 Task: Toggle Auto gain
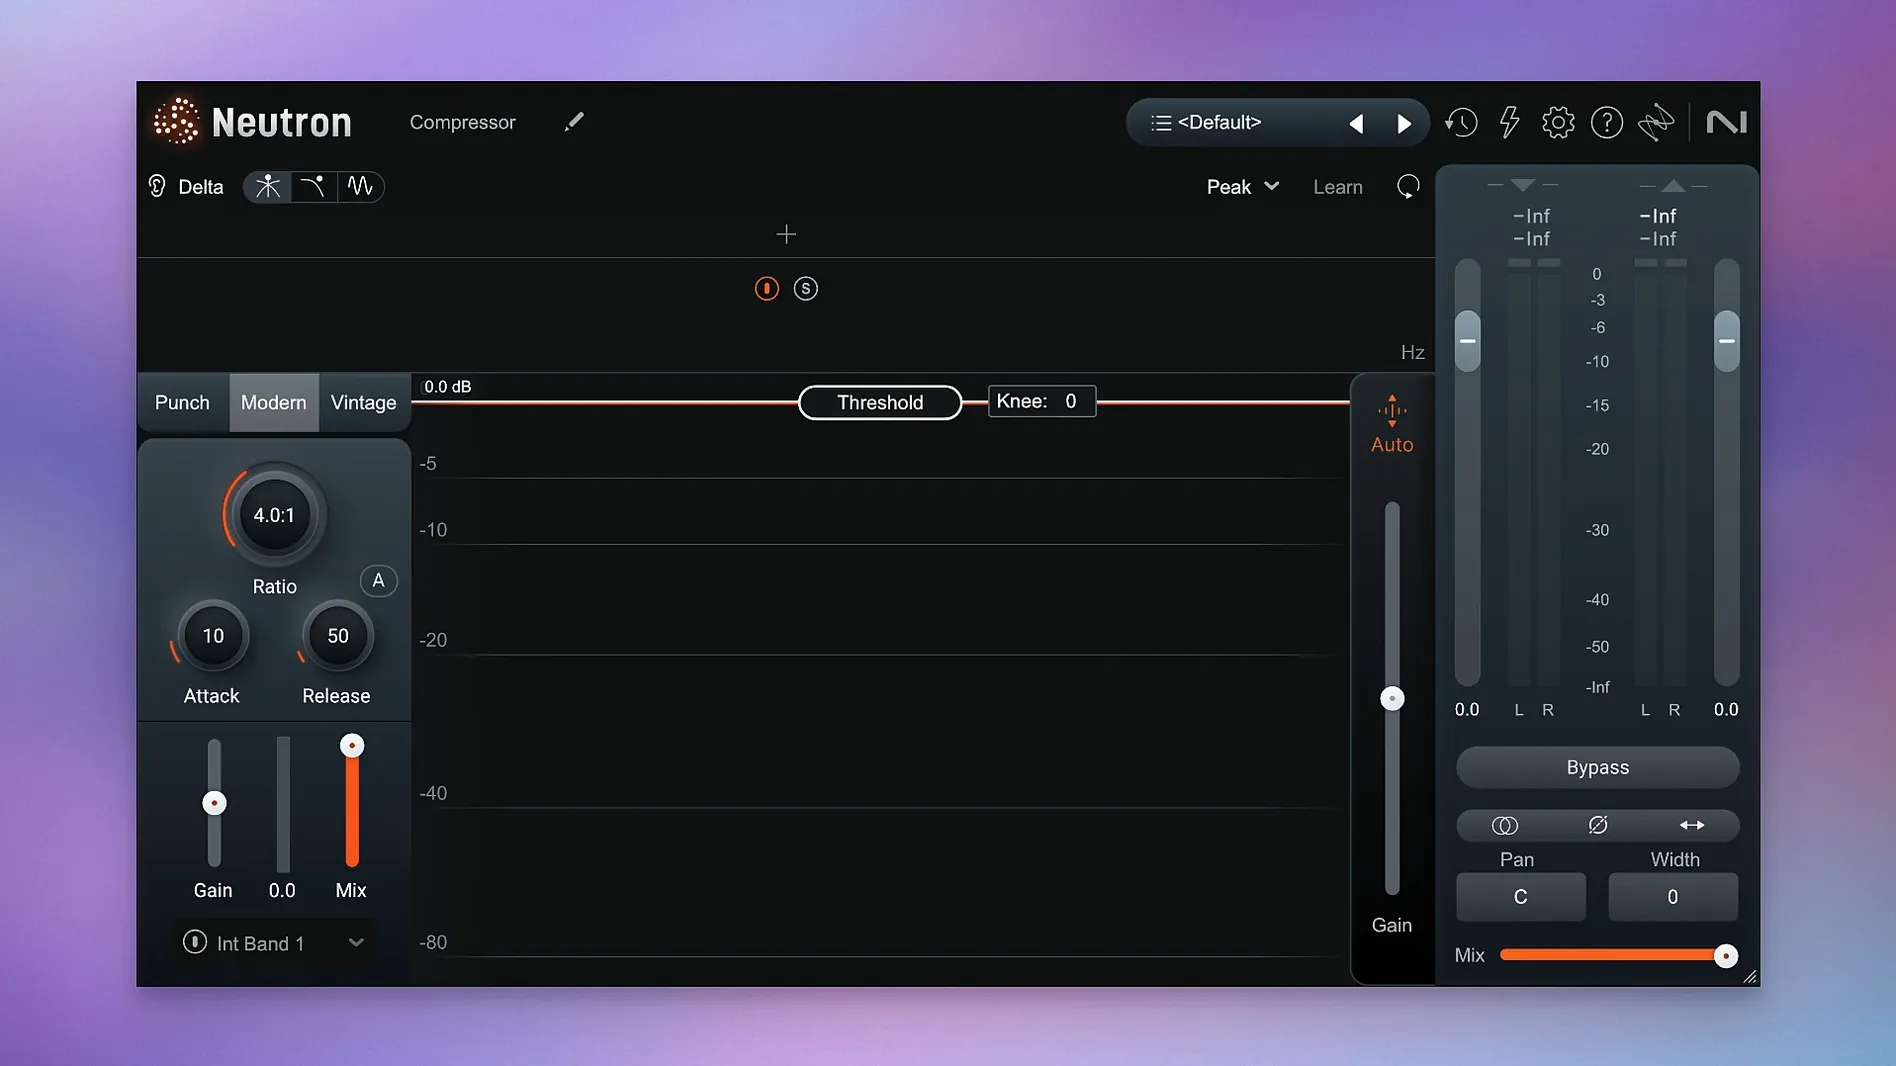coord(1392,425)
